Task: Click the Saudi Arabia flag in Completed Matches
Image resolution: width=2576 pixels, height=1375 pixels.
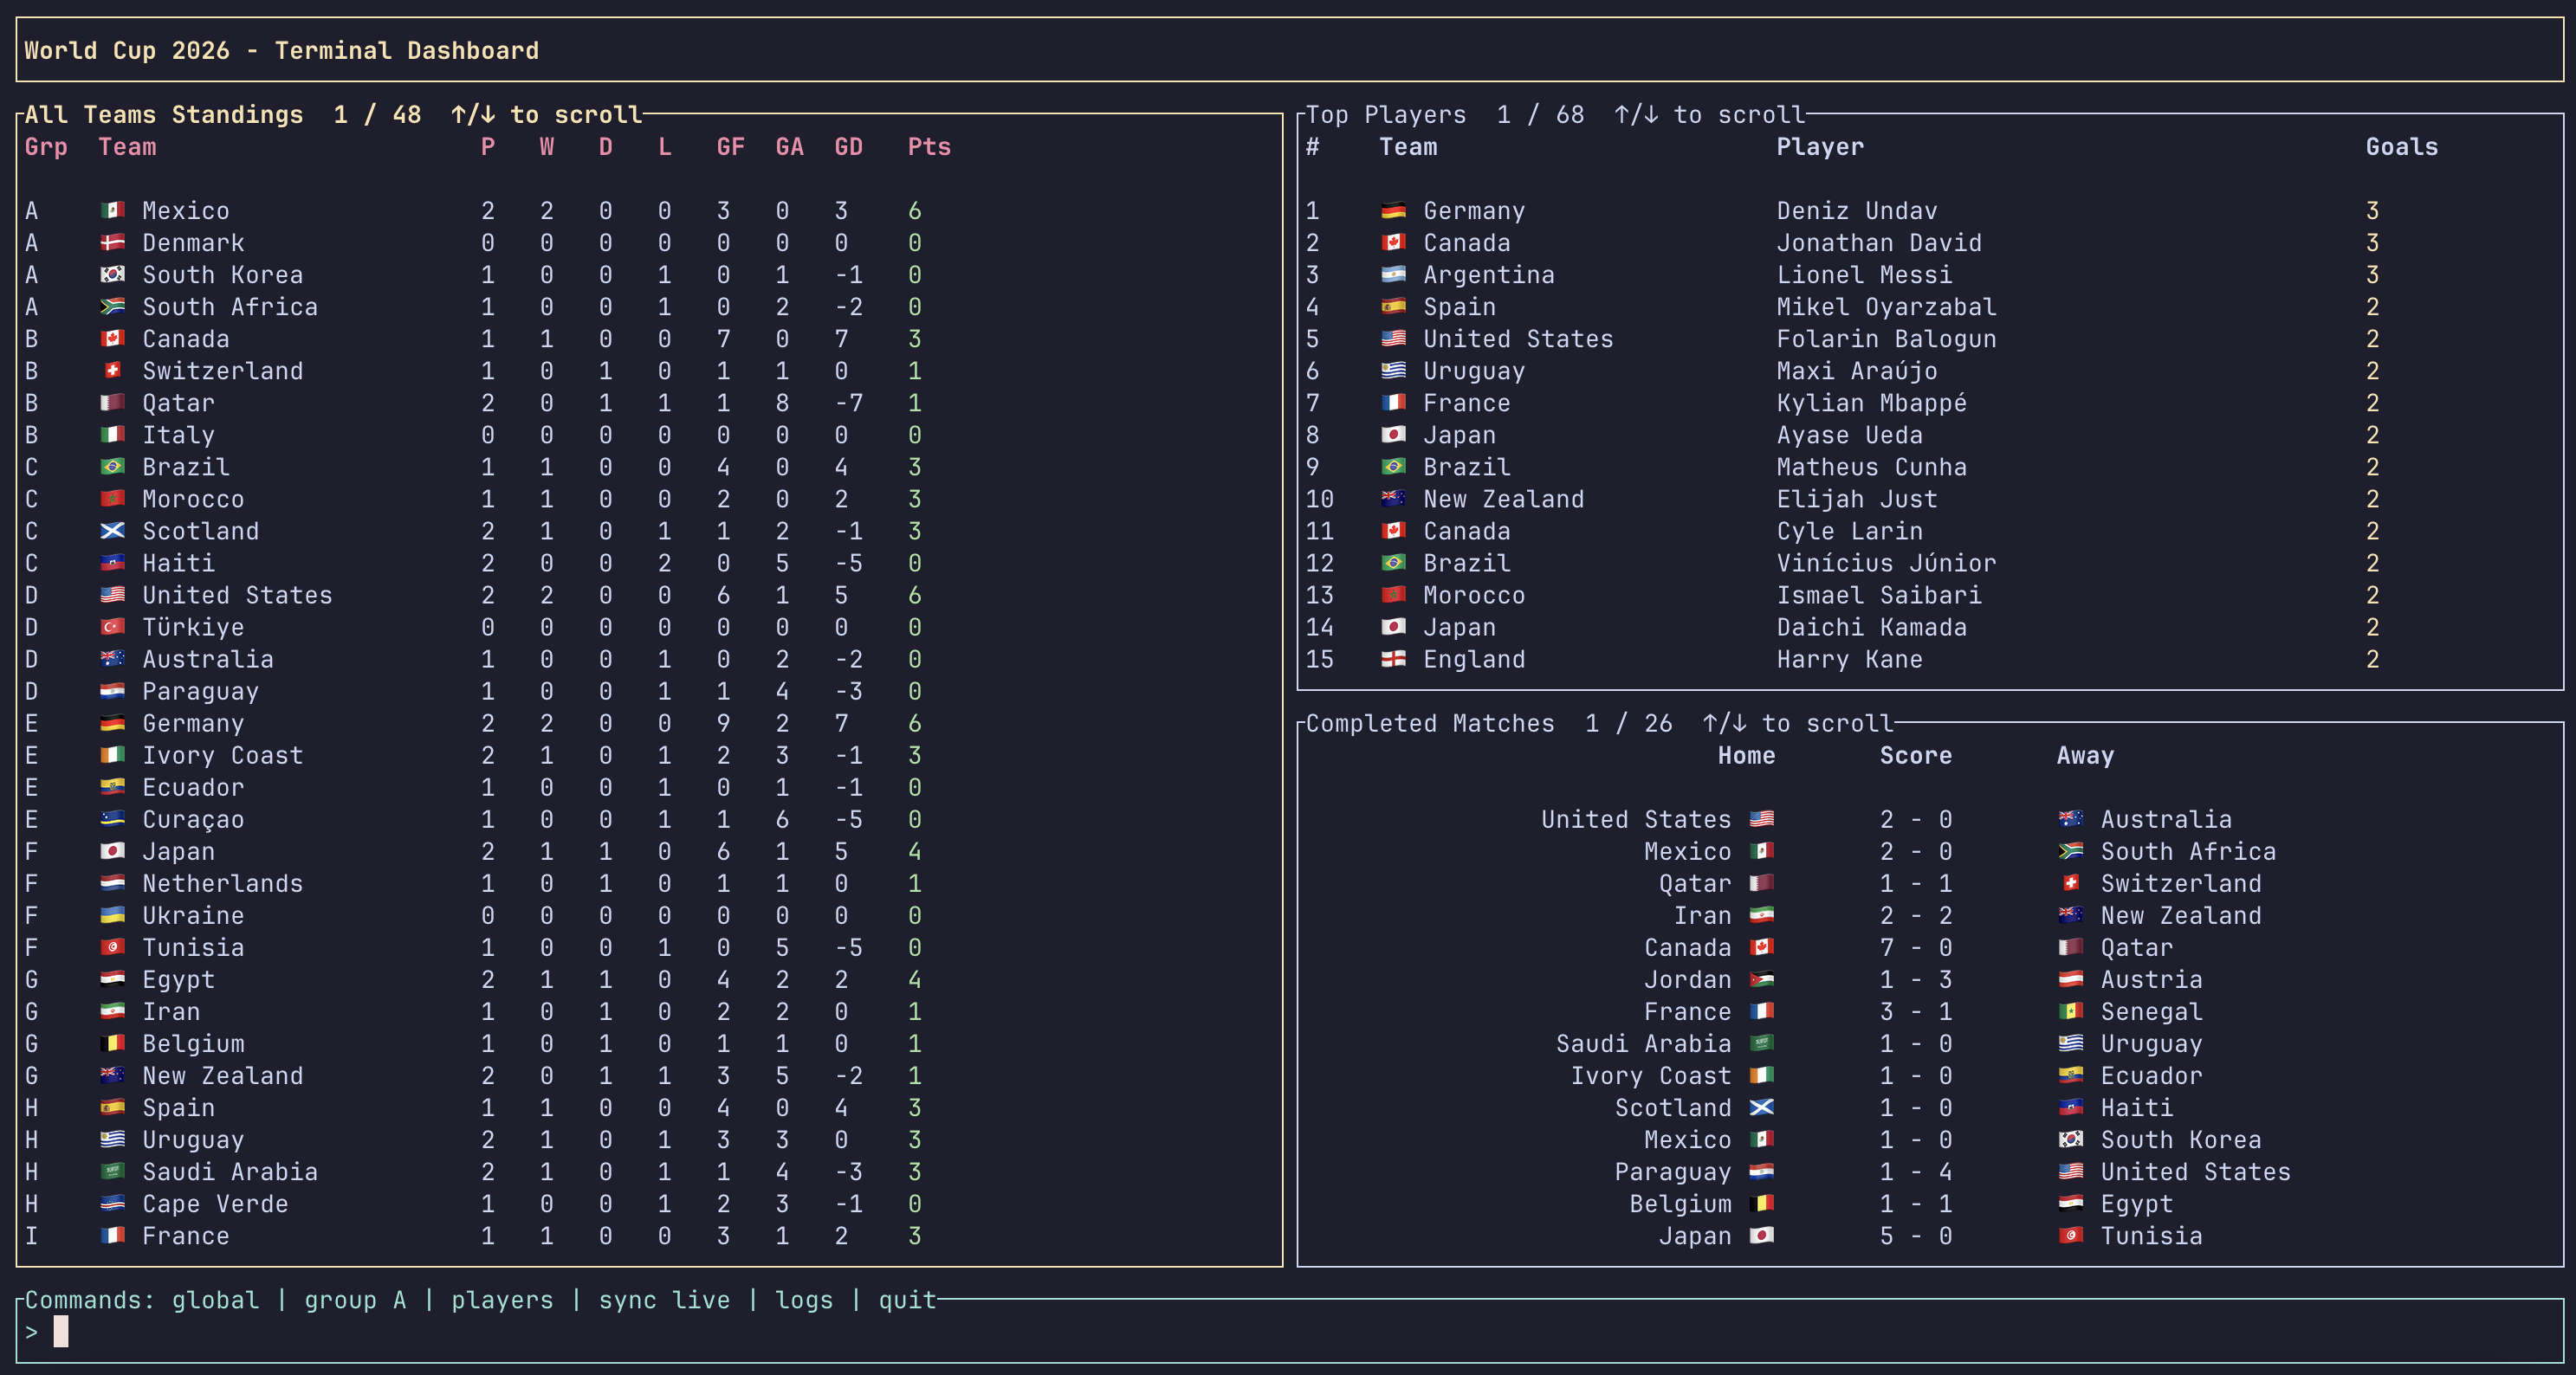Action: (1762, 1043)
